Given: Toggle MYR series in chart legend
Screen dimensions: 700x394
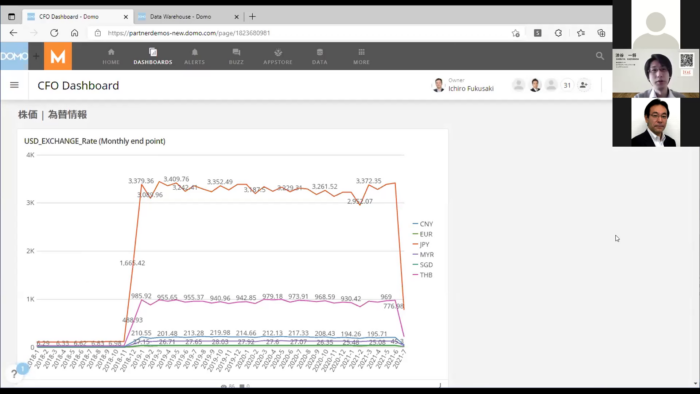Looking at the screenshot, I should pyautogui.click(x=423, y=255).
